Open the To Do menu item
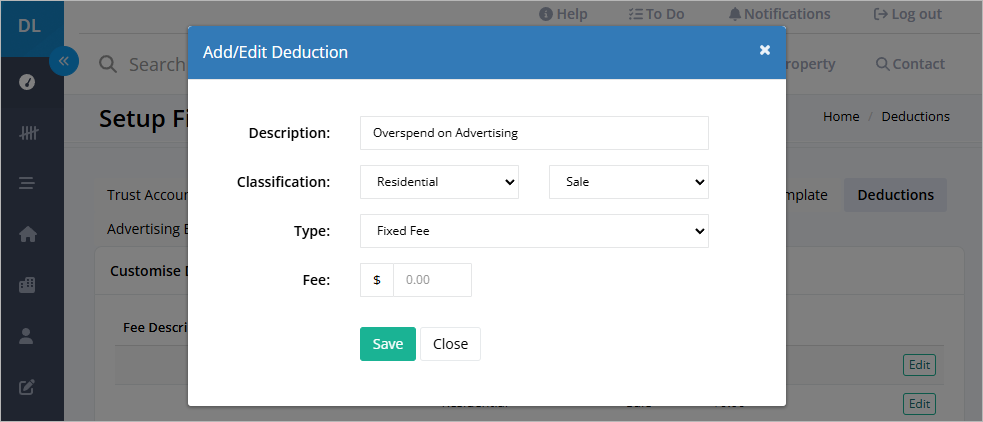 click(x=656, y=14)
